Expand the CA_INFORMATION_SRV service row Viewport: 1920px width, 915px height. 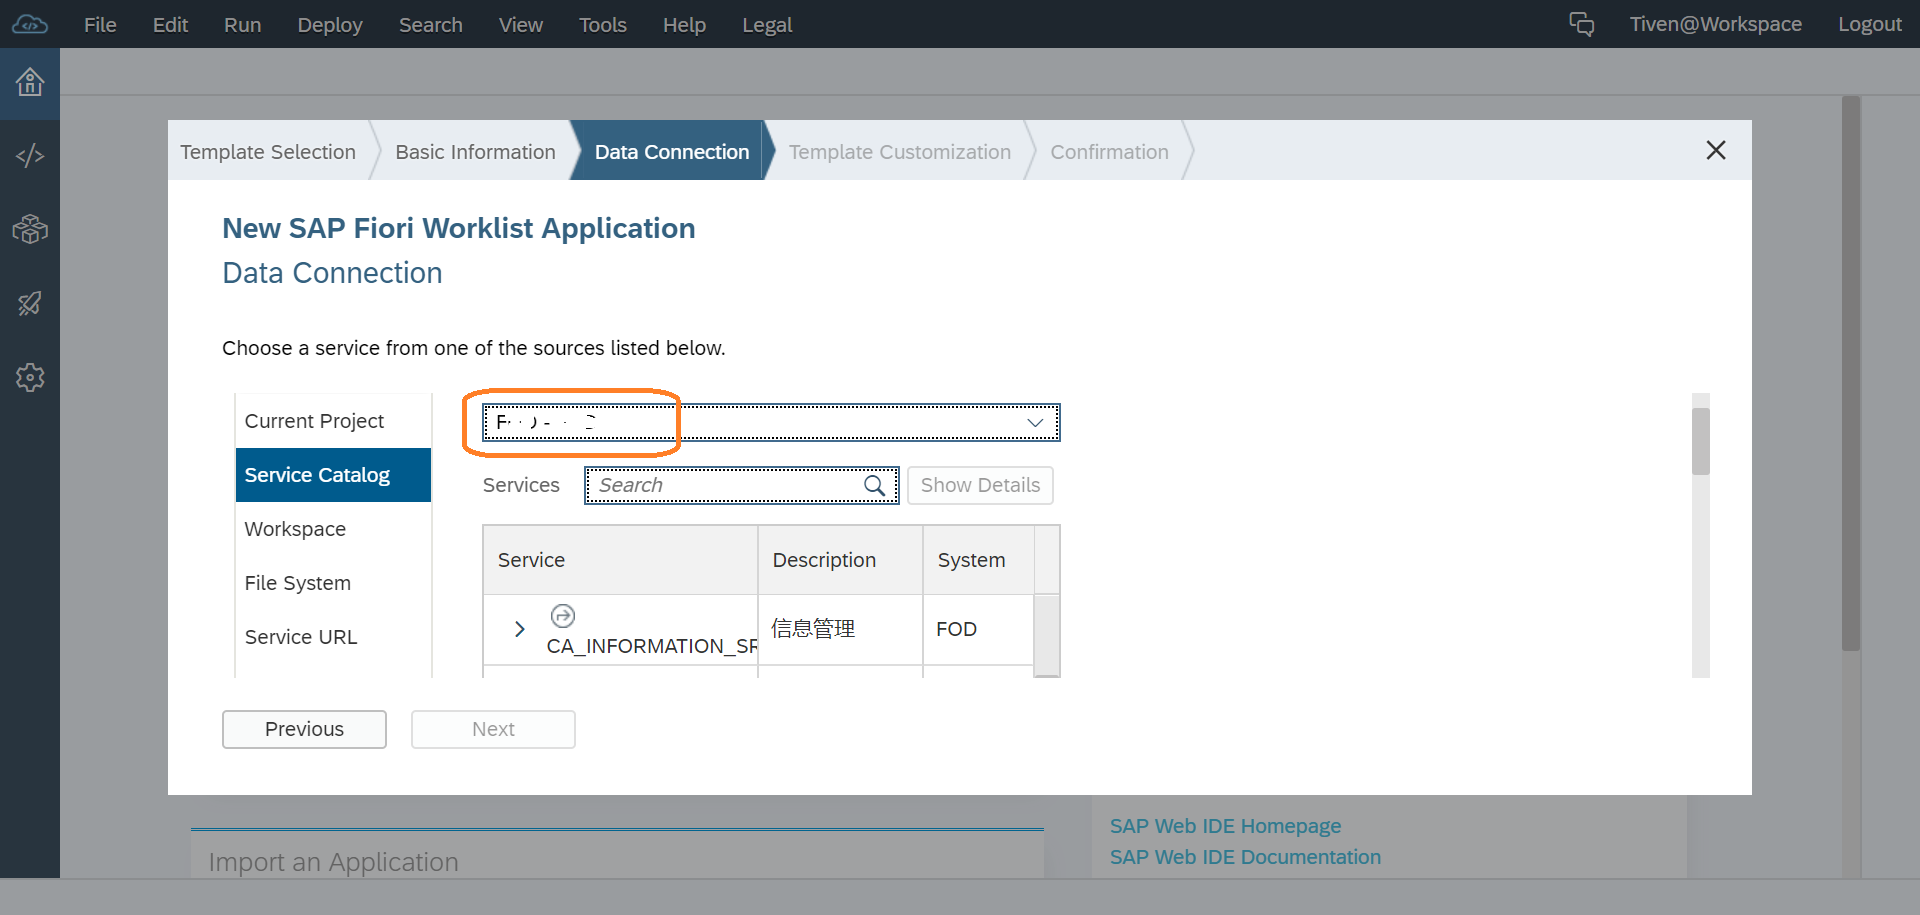(x=520, y=629)
